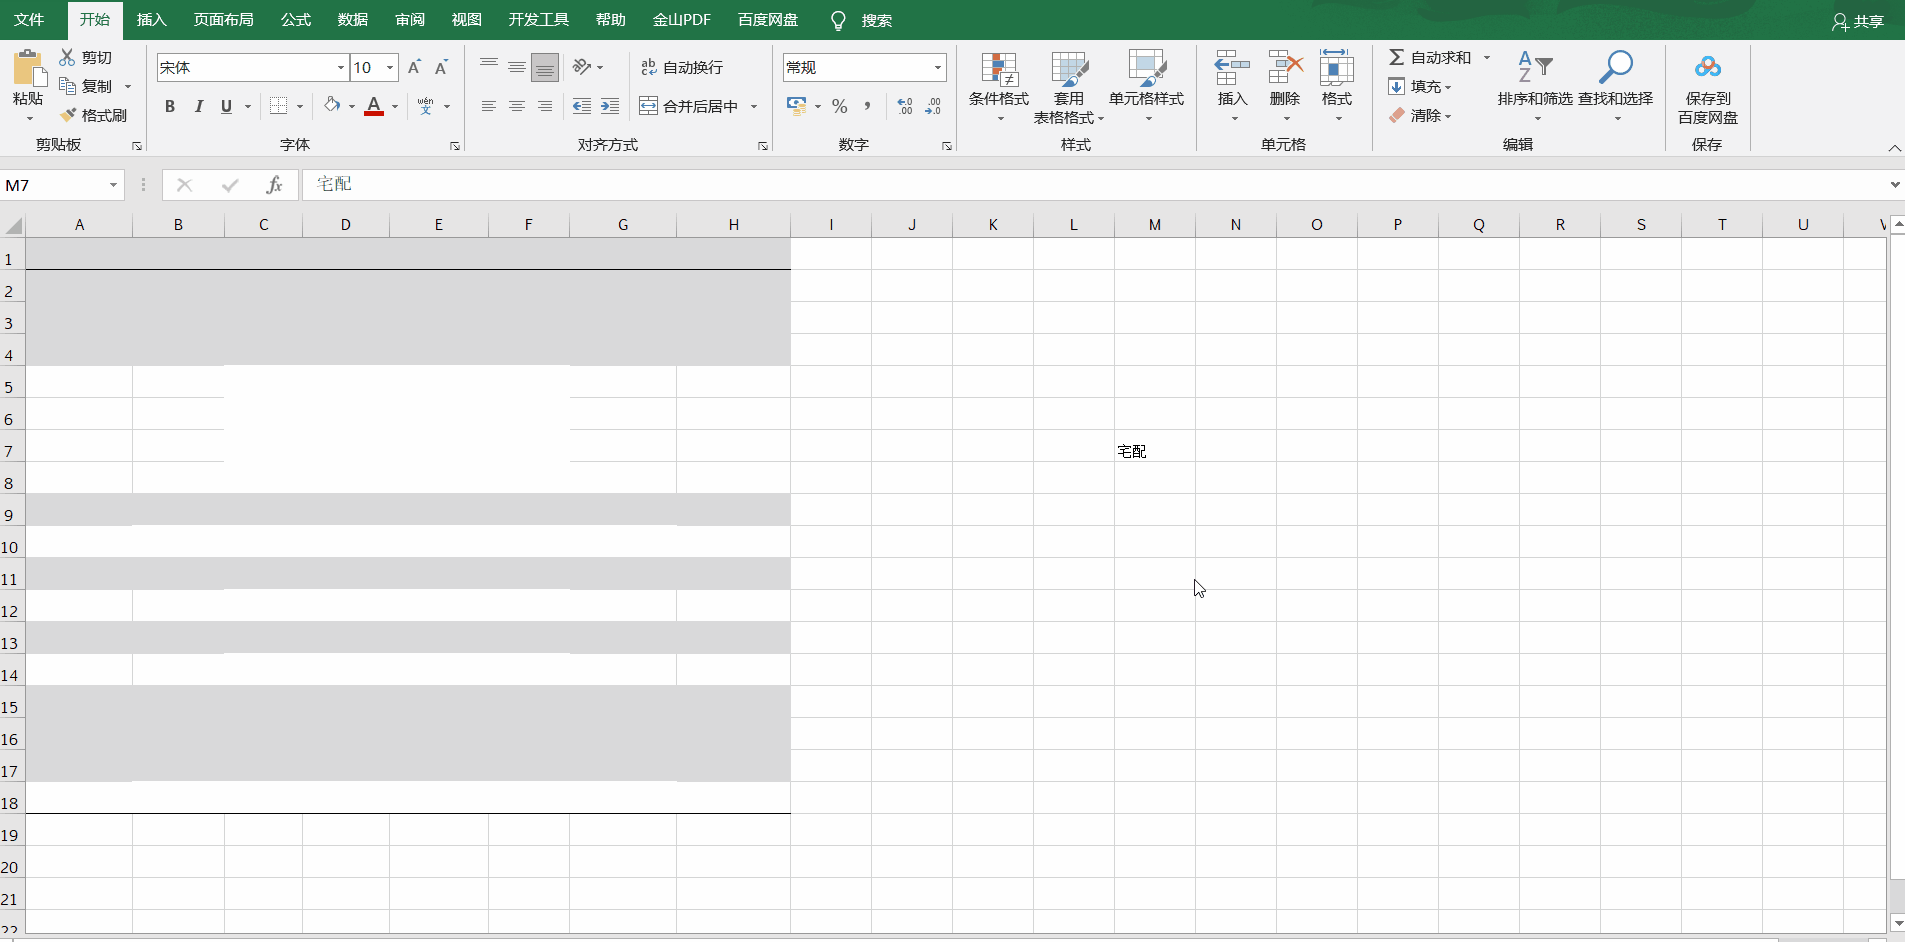Decrease decimal places icon

pyautogui.click(x=933, y=106)
